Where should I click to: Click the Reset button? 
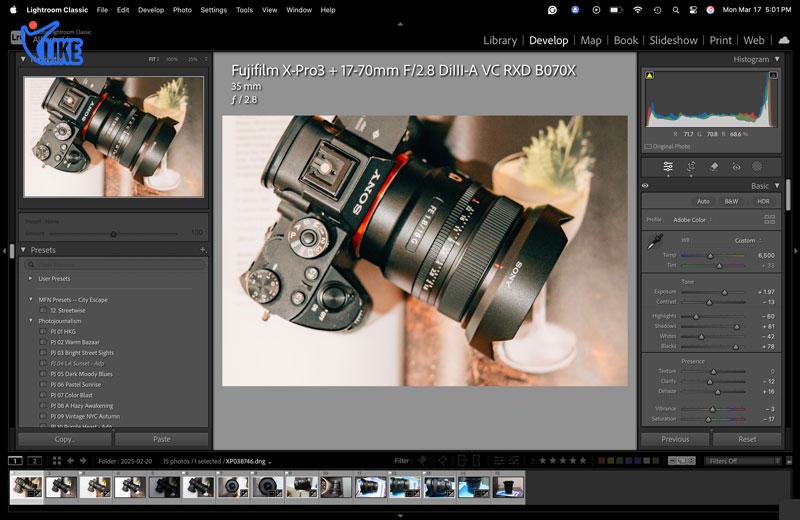point(747,439)
